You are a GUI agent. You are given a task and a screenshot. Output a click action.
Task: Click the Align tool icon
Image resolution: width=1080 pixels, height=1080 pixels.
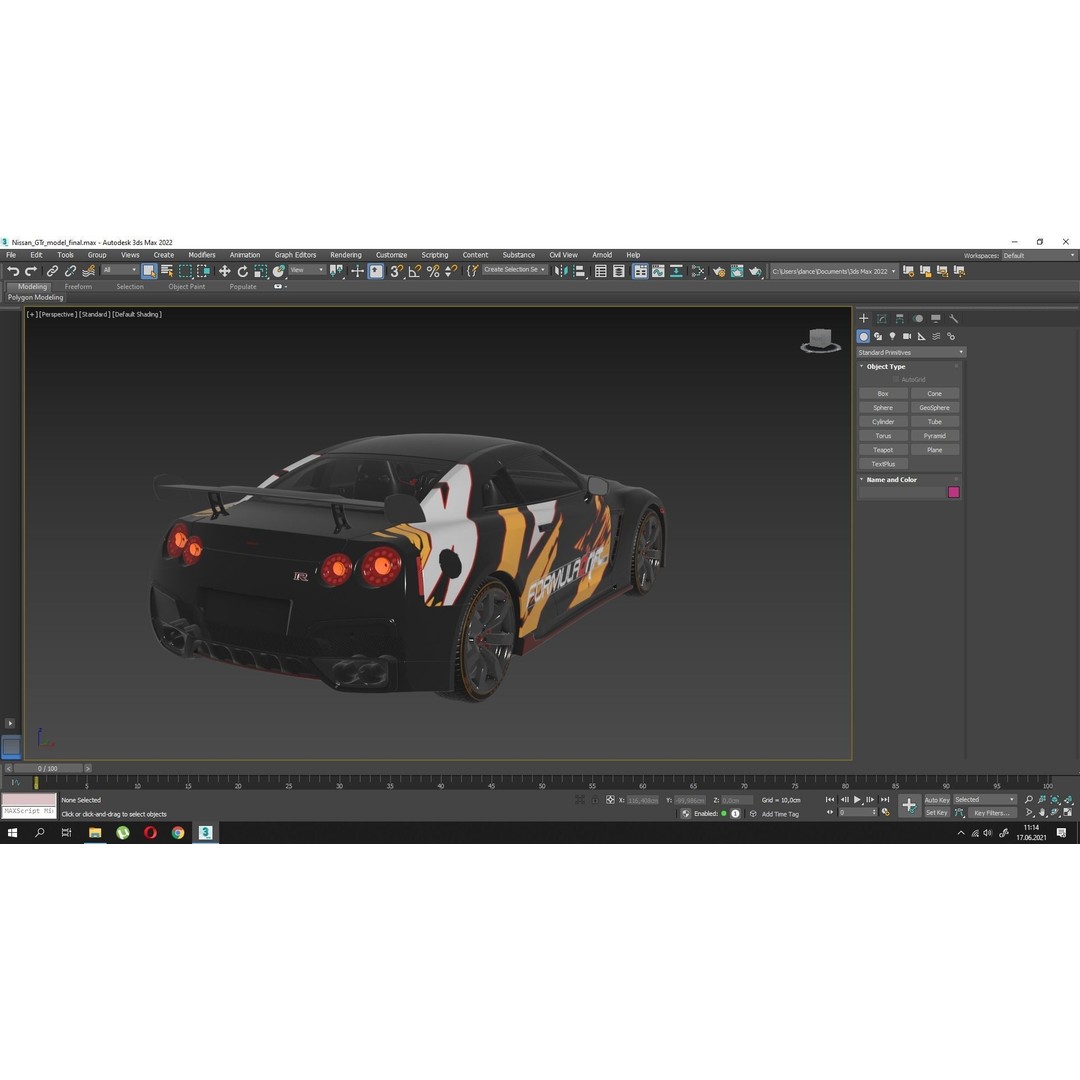(x=579, y=271)
